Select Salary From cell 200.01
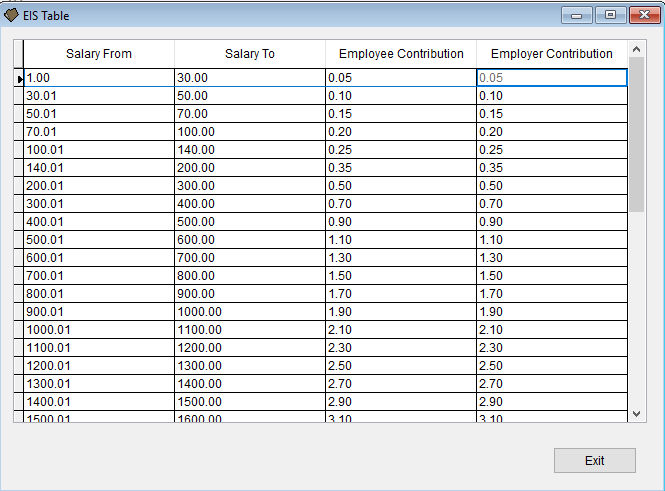 [99, 186]
